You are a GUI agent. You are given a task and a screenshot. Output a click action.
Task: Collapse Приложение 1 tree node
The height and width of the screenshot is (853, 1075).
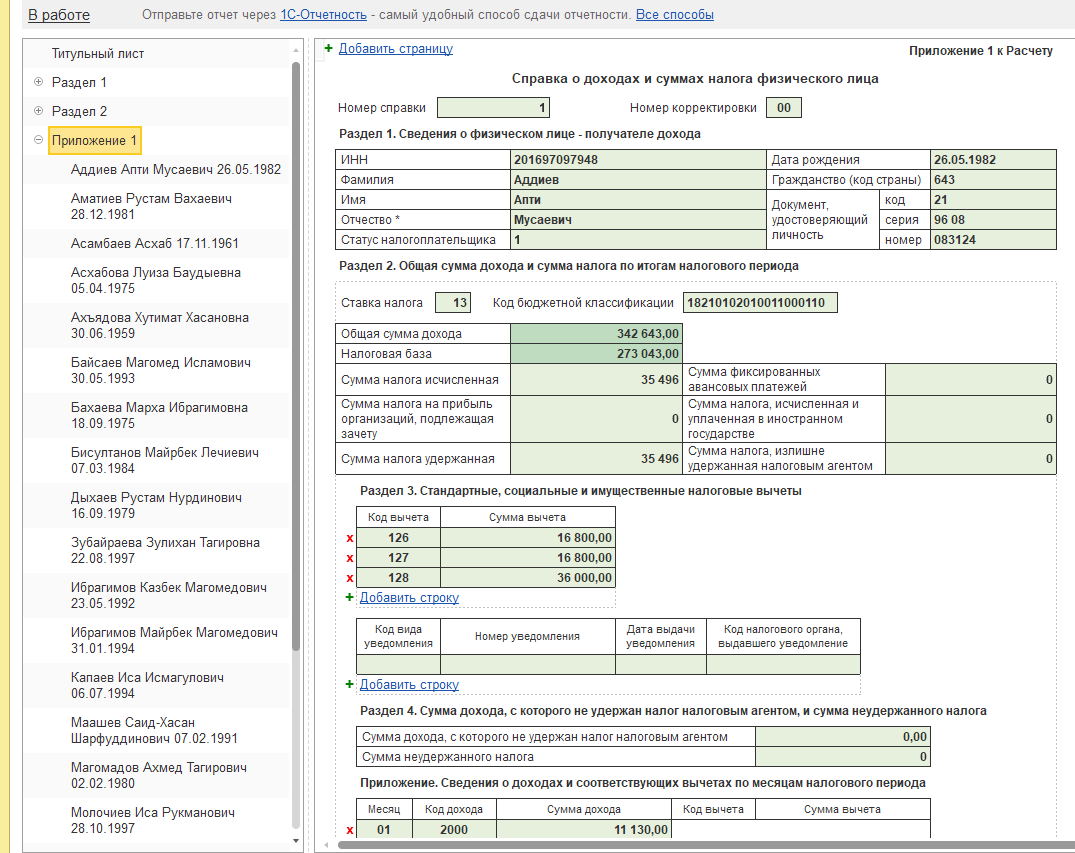point(38,140)
